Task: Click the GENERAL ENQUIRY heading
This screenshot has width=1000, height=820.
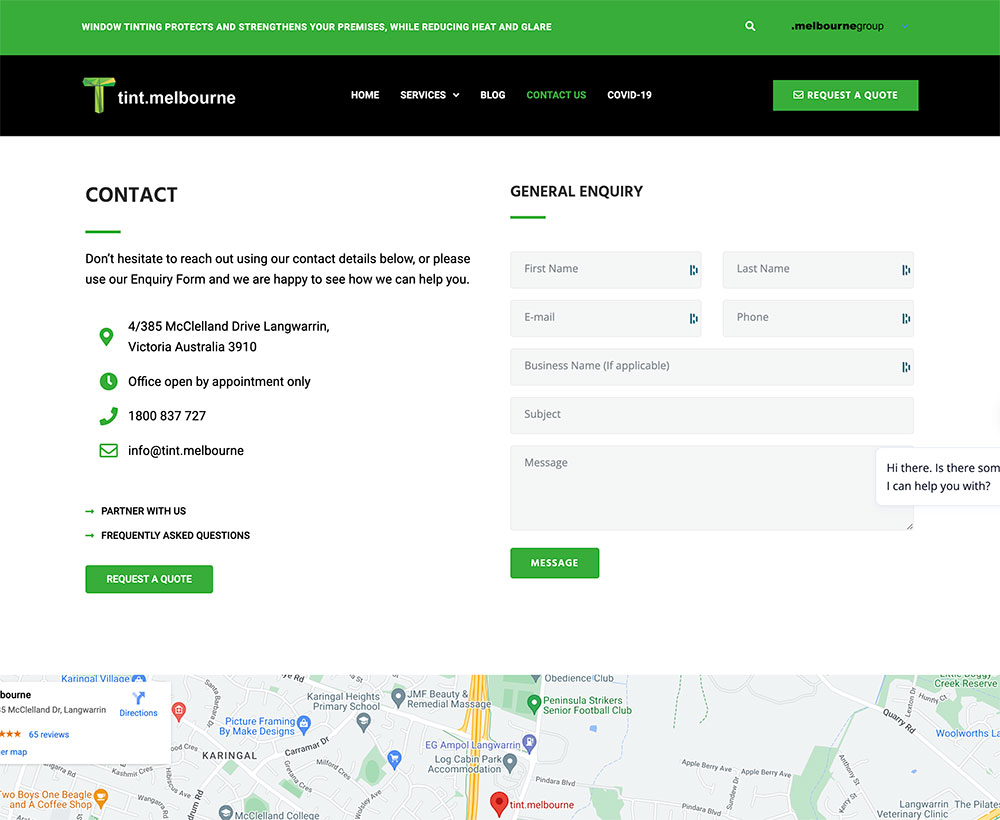Action: click(x=577, y=191)
